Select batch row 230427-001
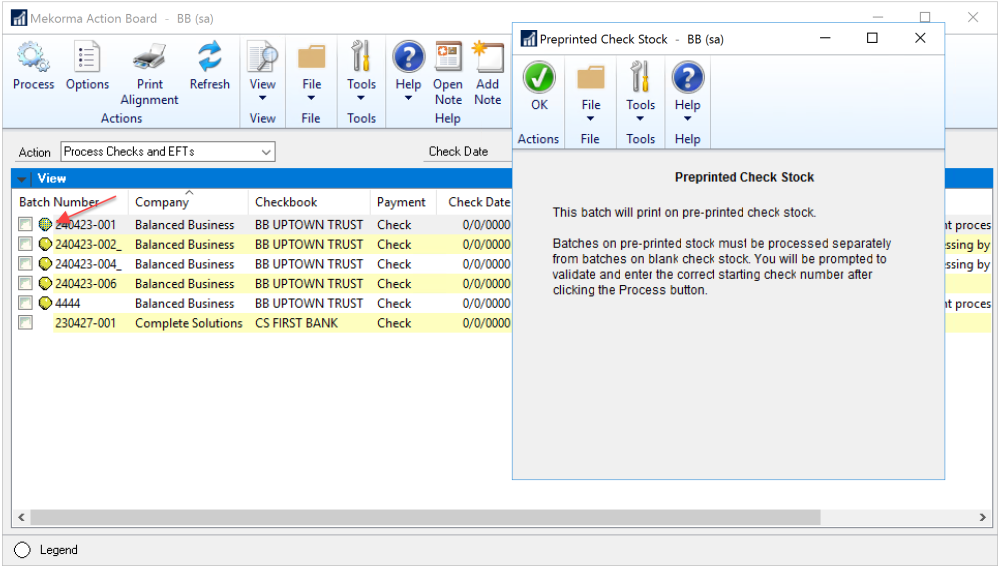Image resolution: width=1000 pixels, height=568 pixels. pyautogui.click(x=85, y=323)
